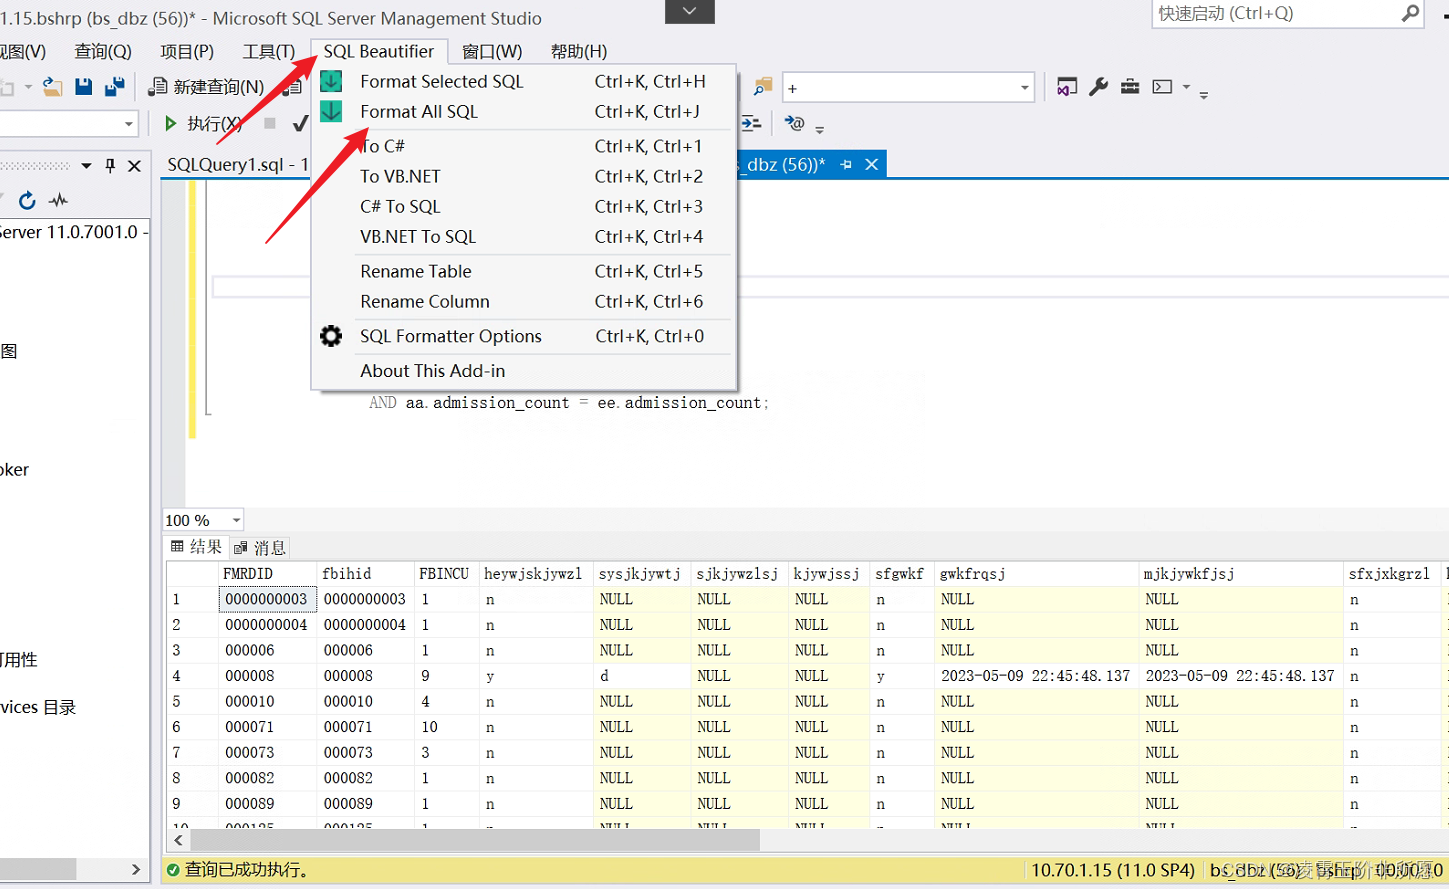Refresh the Object Explorer tree
This screenshot has width=1449, height=889.
point(27,200)
